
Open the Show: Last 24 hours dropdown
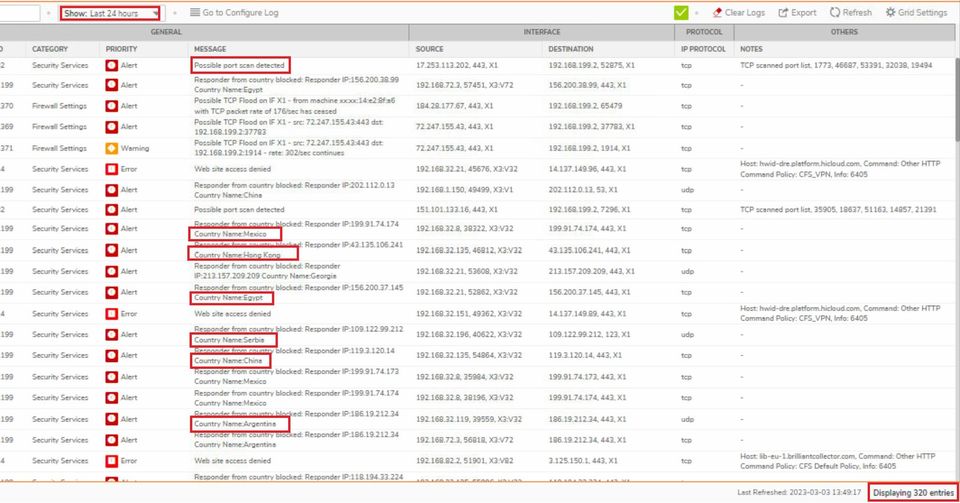click(x=110, y=13)
